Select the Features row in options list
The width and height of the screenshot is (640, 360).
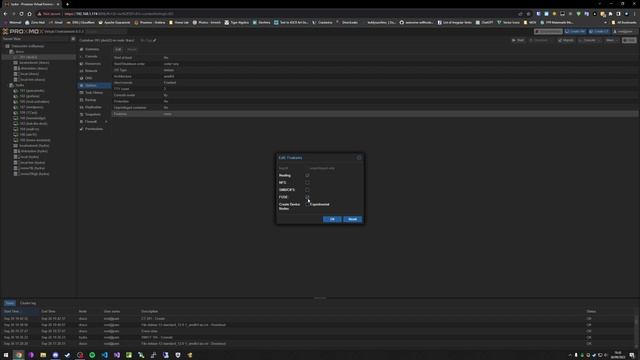375,114
